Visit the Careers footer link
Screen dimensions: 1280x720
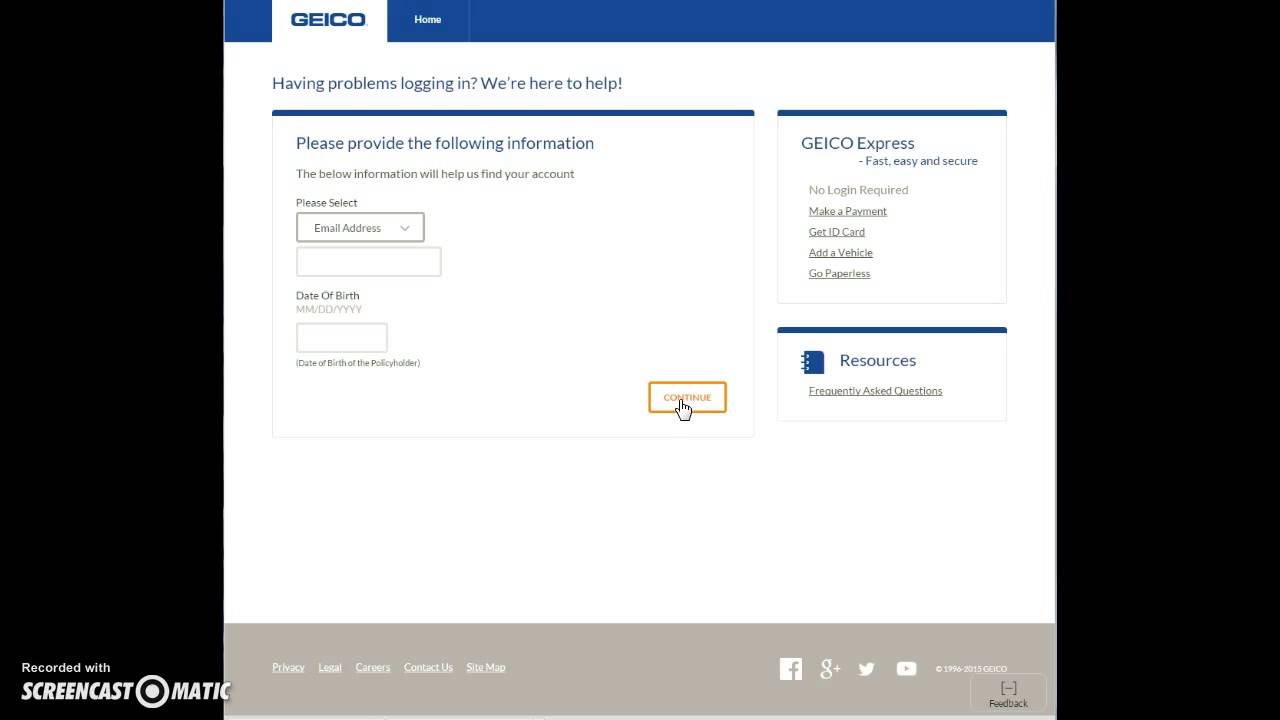(373, 668)
